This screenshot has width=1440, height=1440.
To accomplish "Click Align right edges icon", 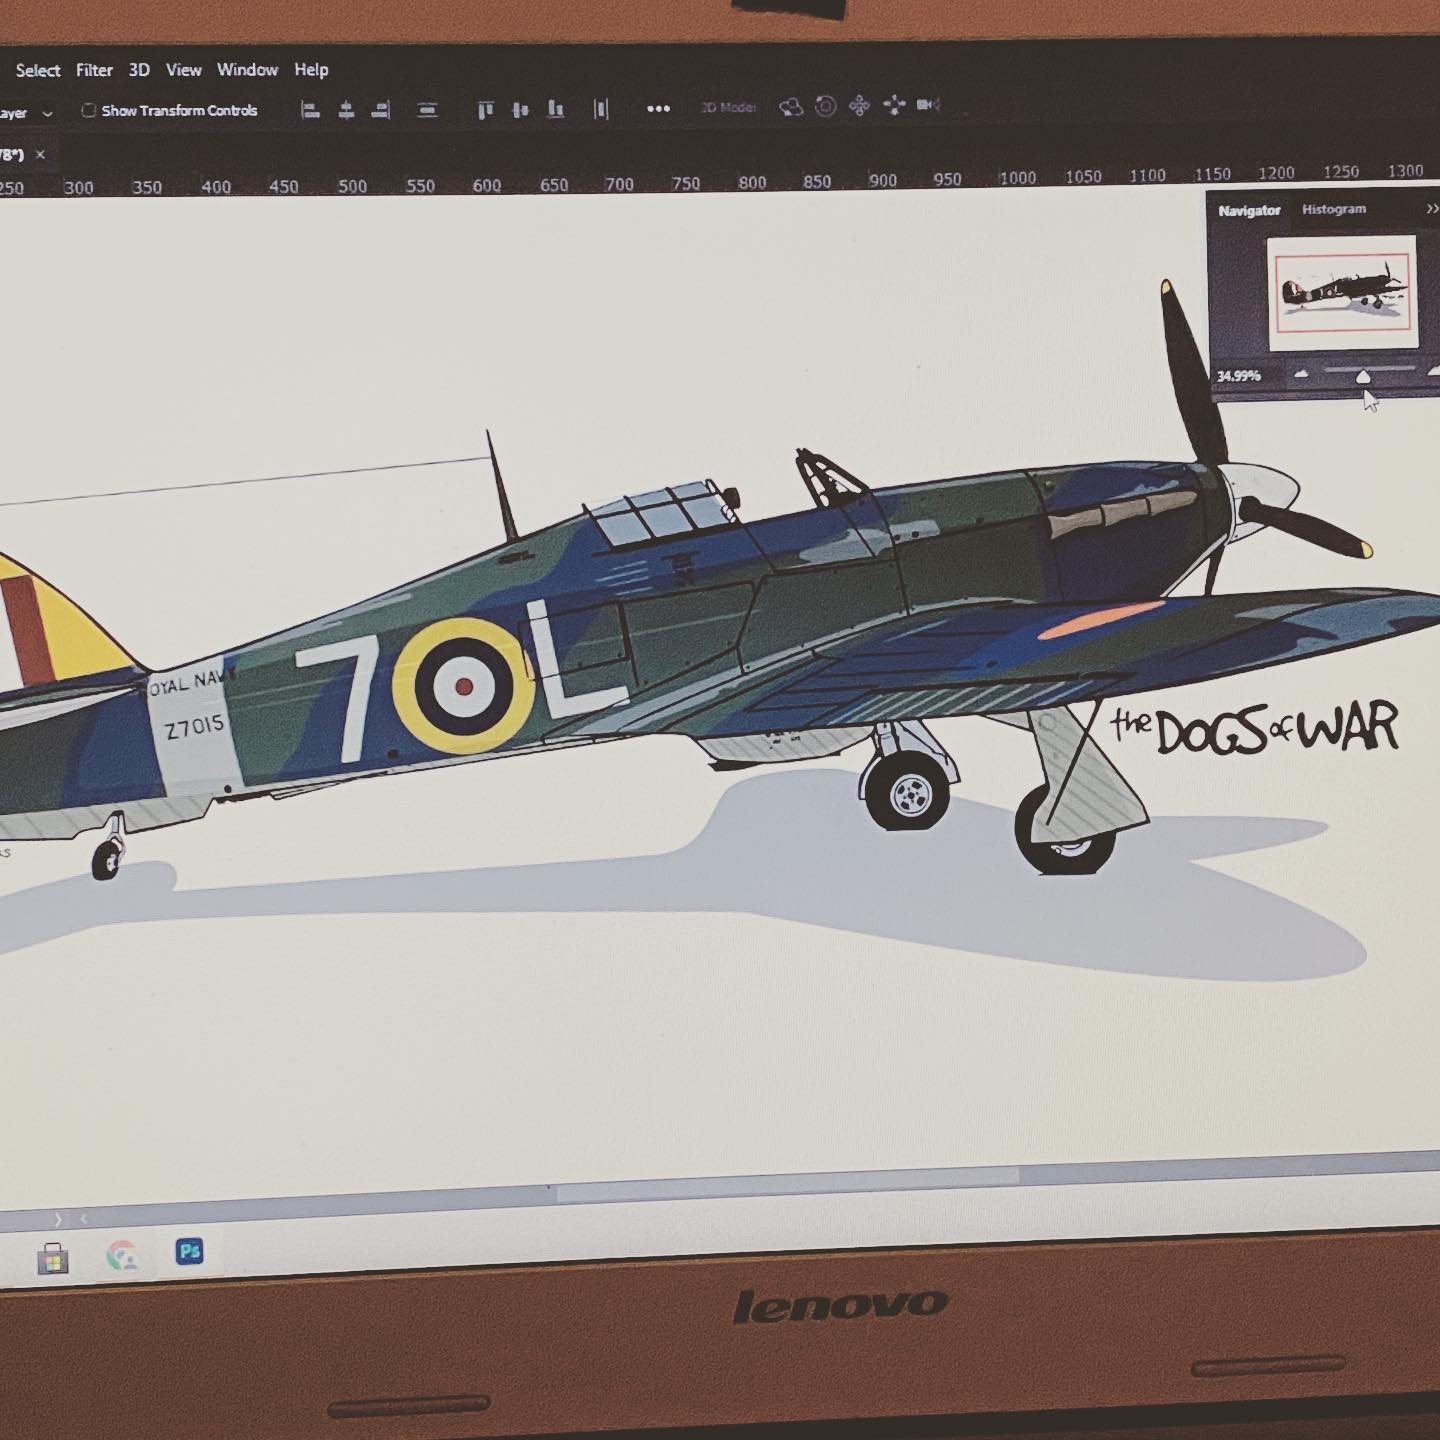I will pos(380,110).
